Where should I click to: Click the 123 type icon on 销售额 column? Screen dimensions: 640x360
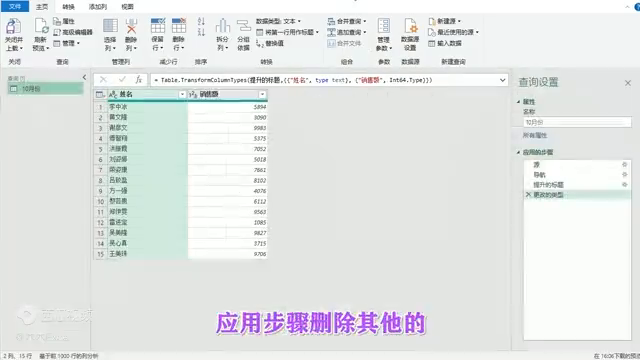[x=193, y=94]
